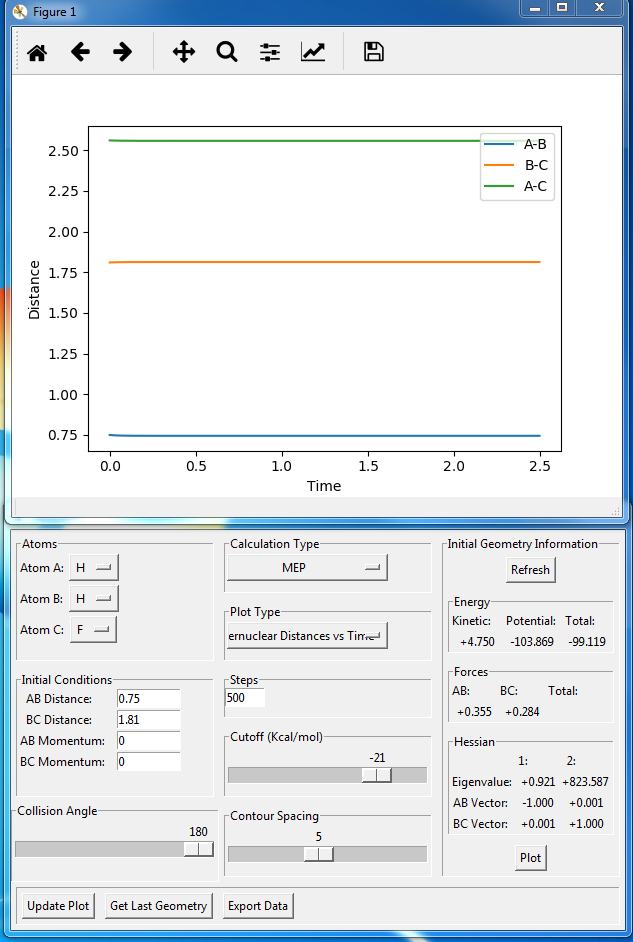Open Configure subplots sliders icon

tap(270, 52)
